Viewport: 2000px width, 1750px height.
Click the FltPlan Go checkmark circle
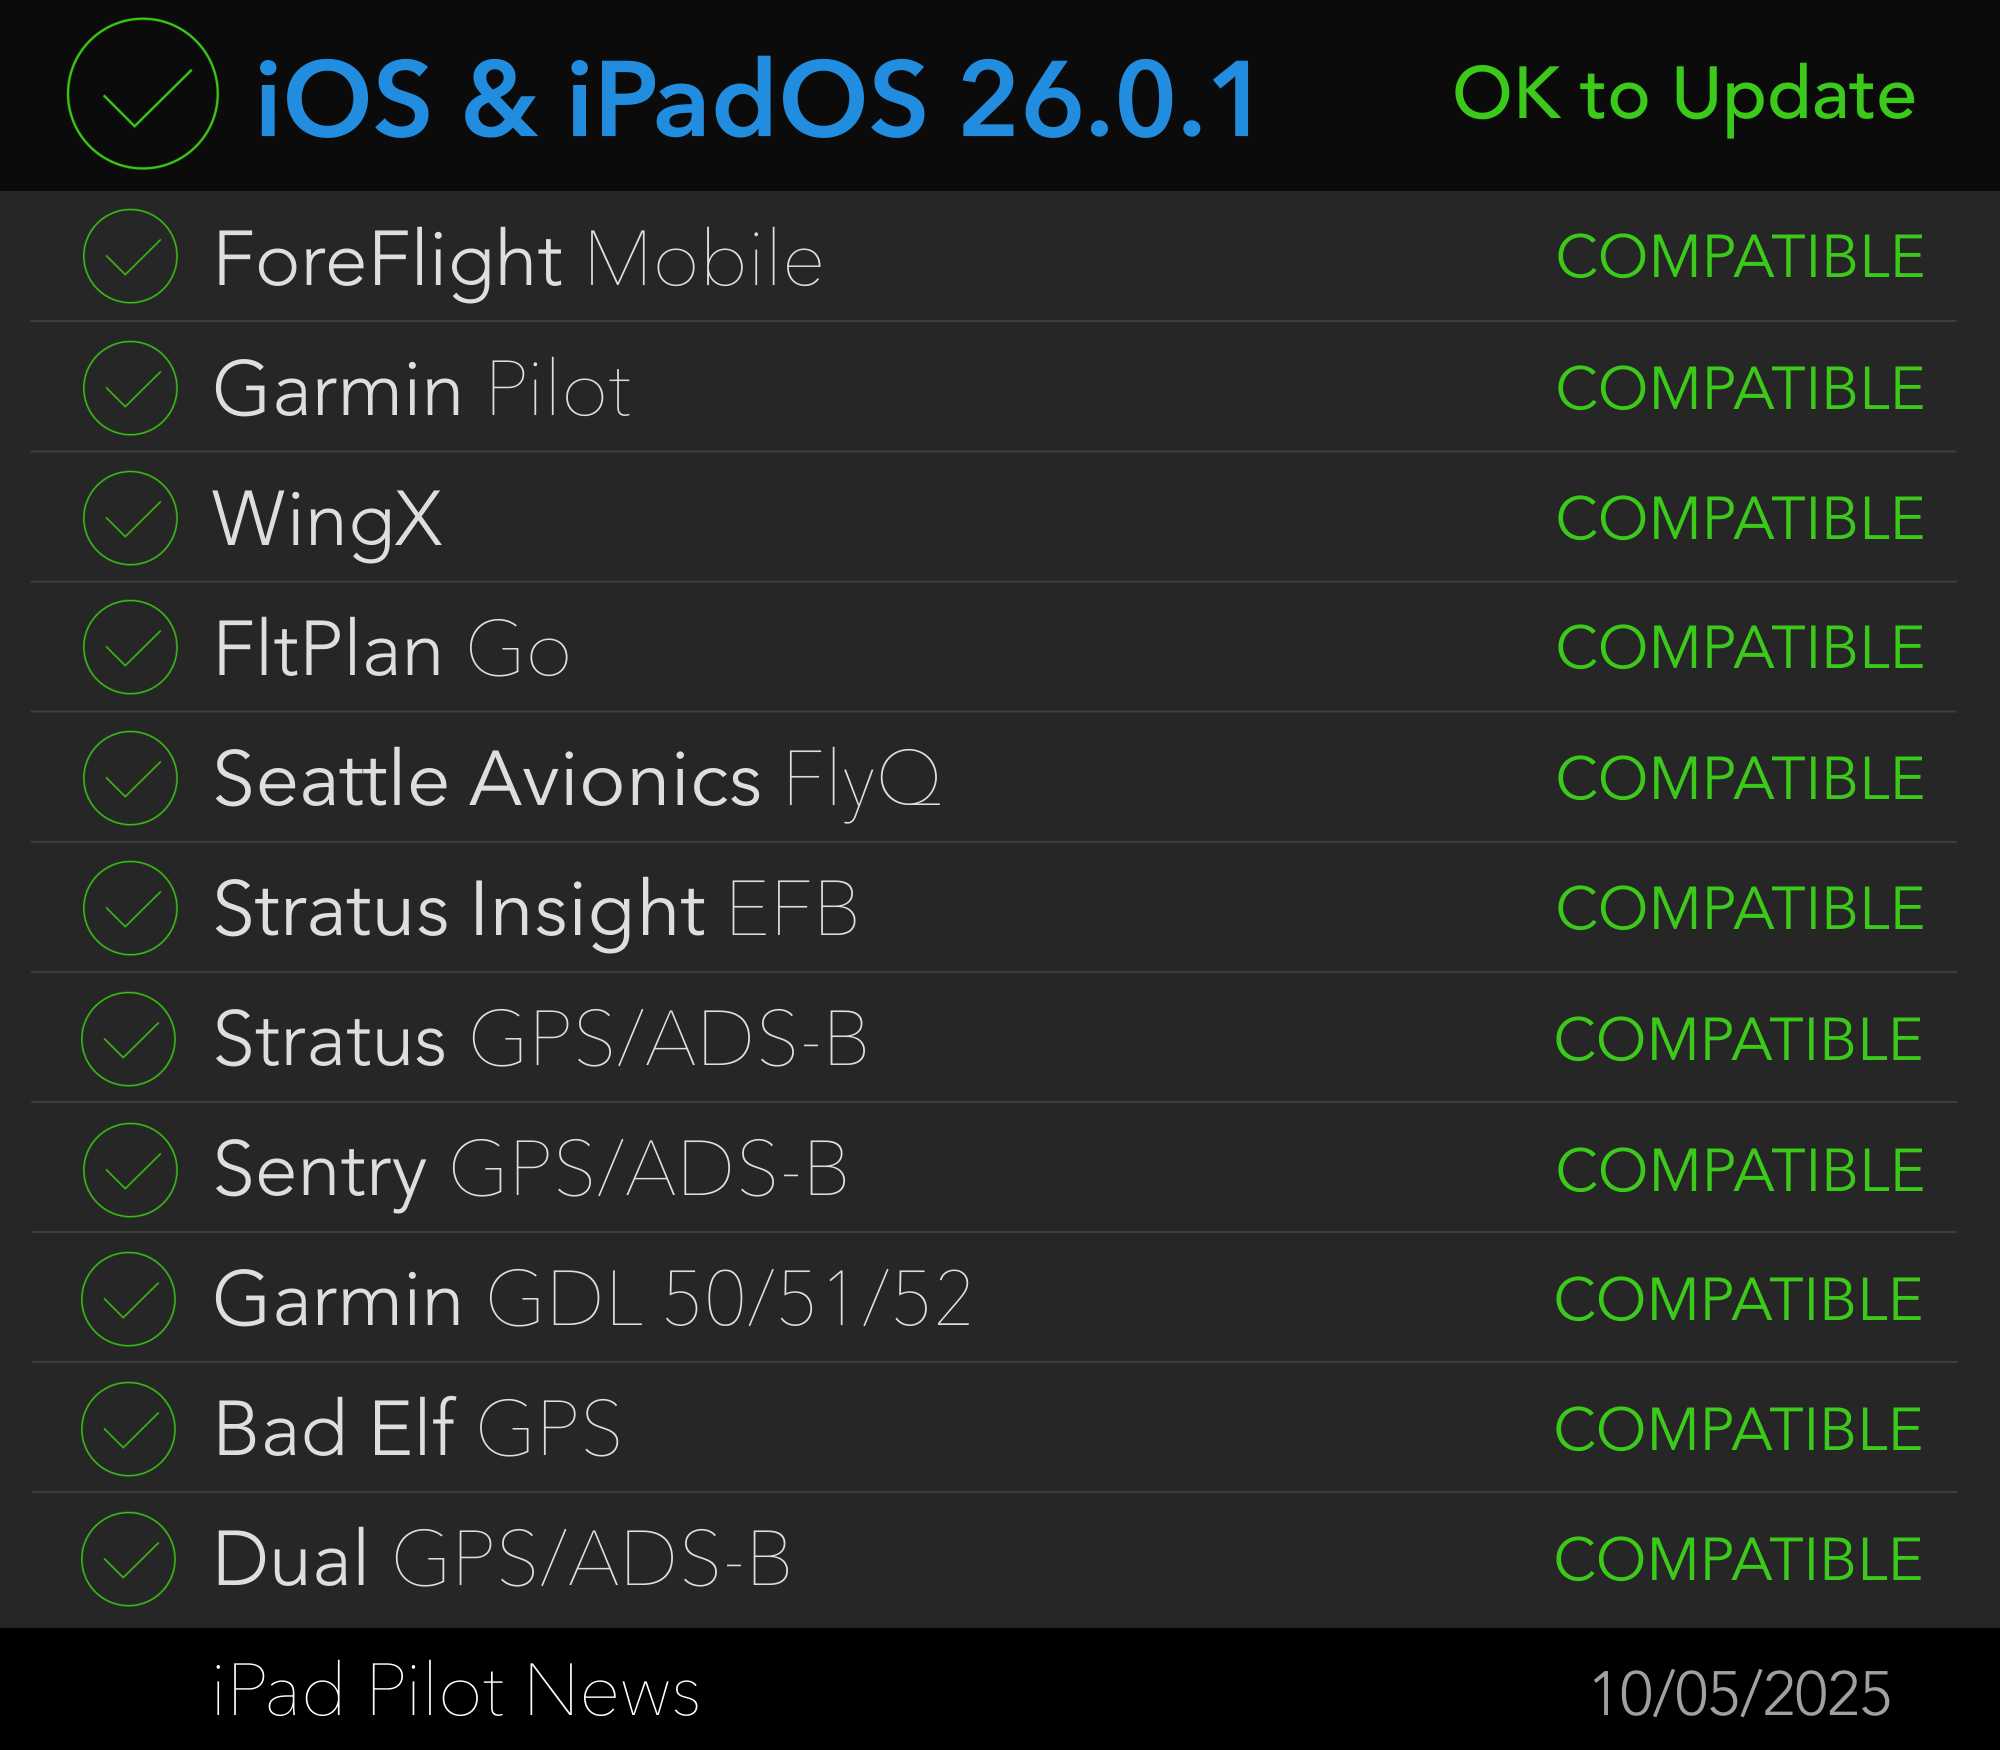pos(131,647)
